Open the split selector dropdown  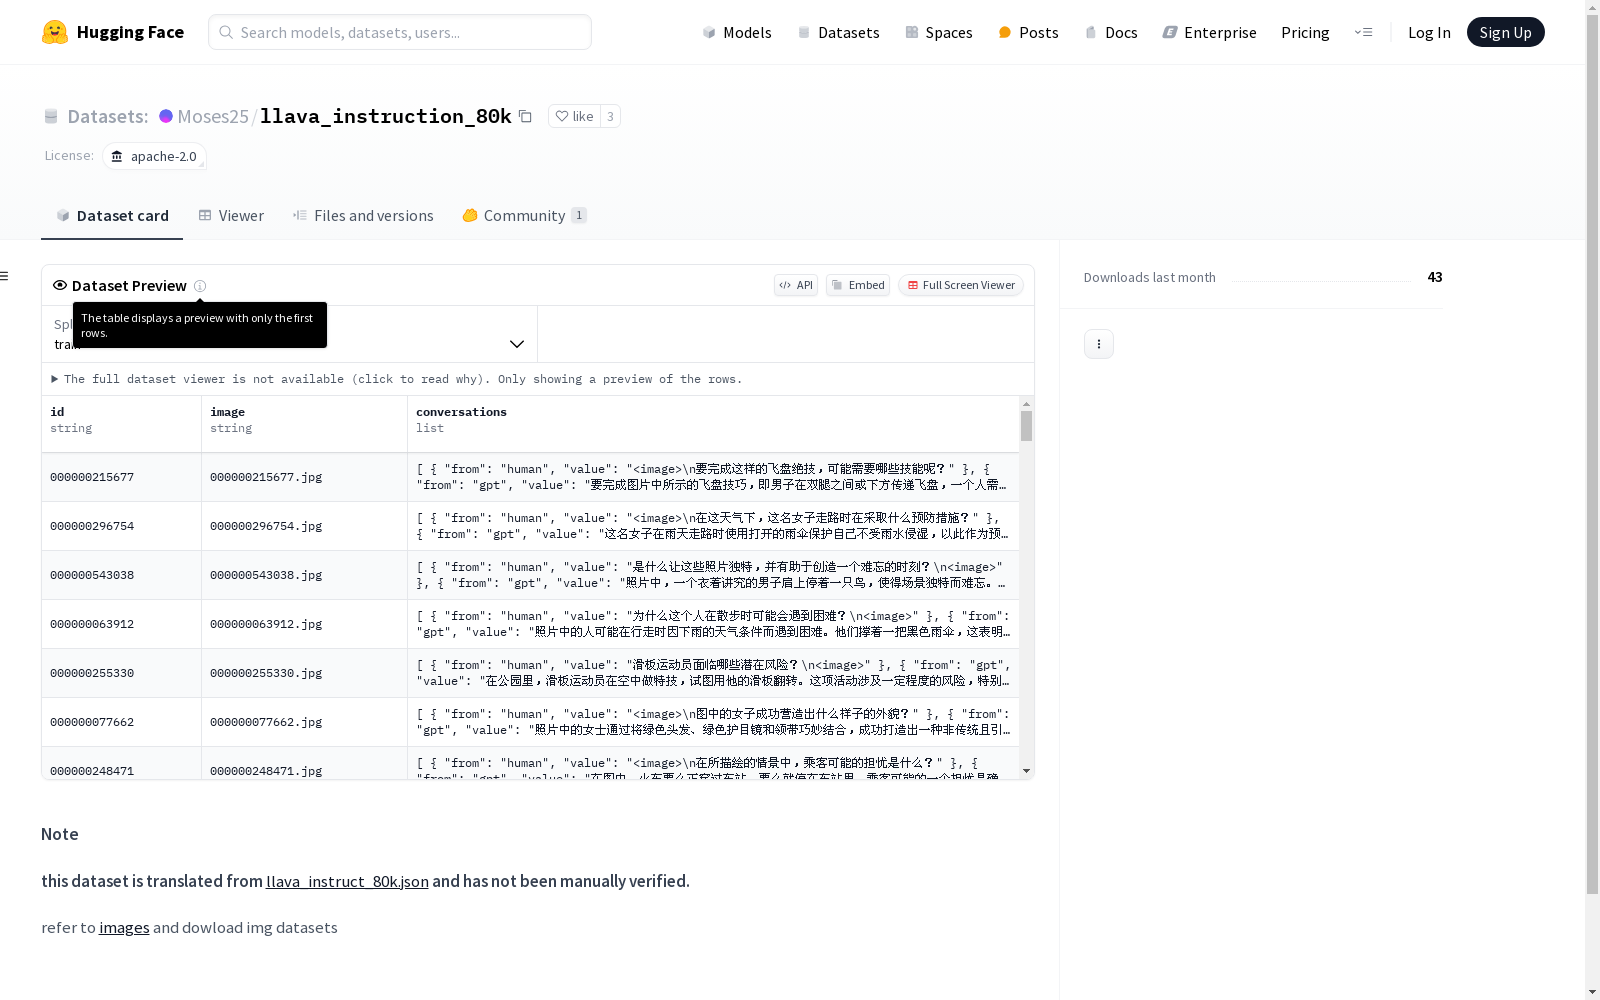point(289,334)
